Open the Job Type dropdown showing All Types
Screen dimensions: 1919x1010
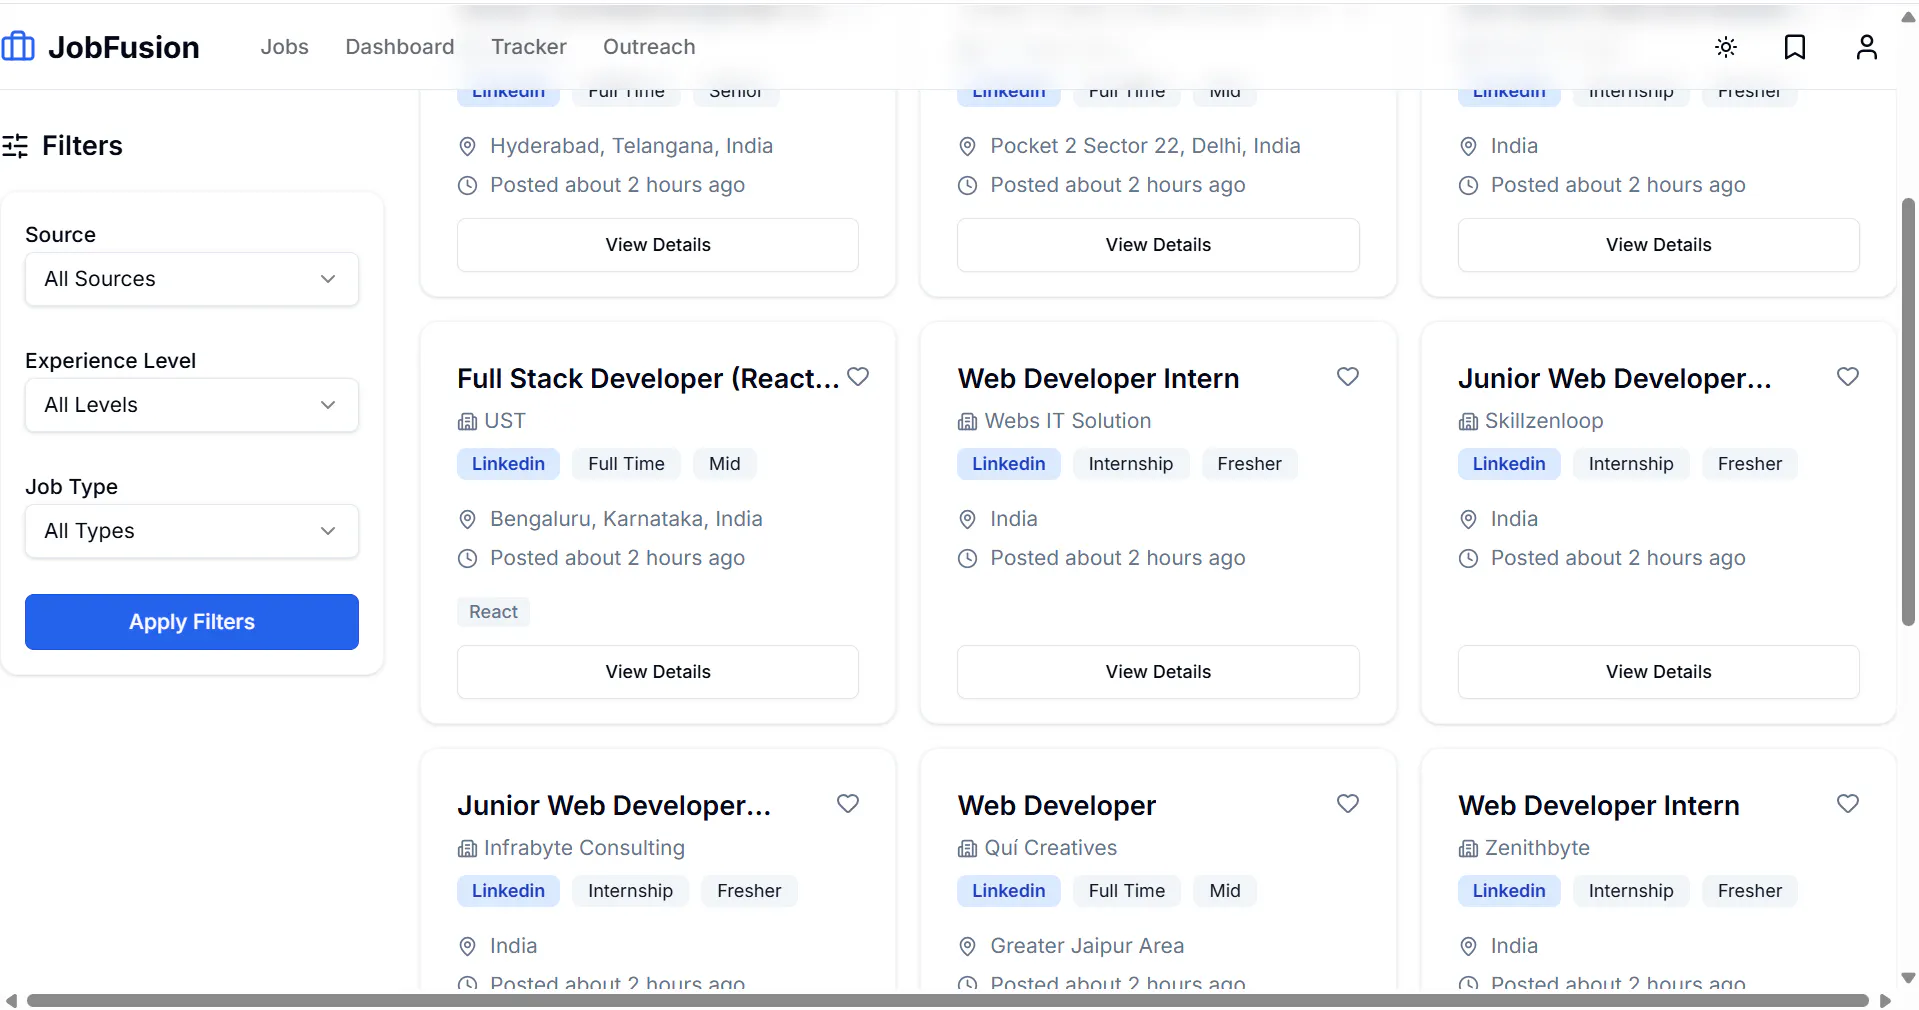tap(192, 531)
